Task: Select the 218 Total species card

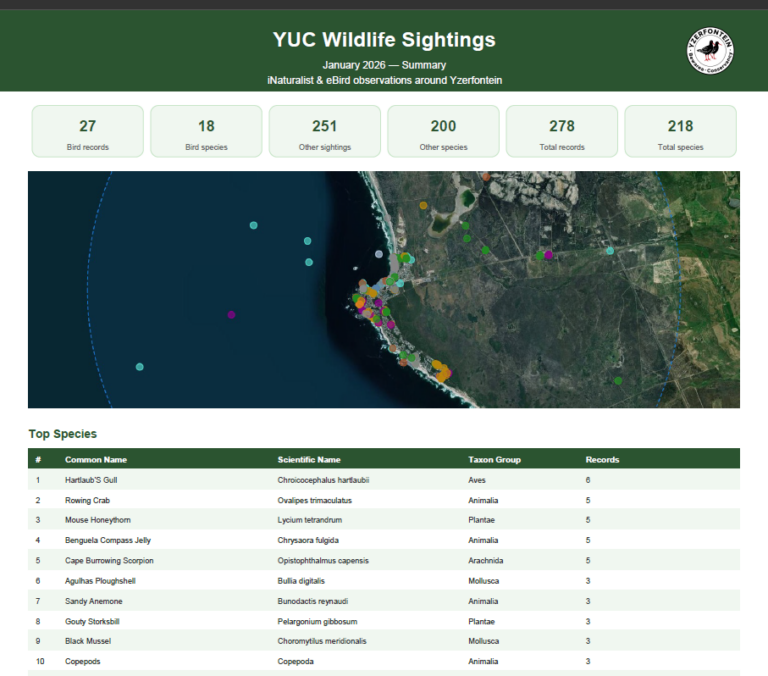Action: tap(680, 131)
